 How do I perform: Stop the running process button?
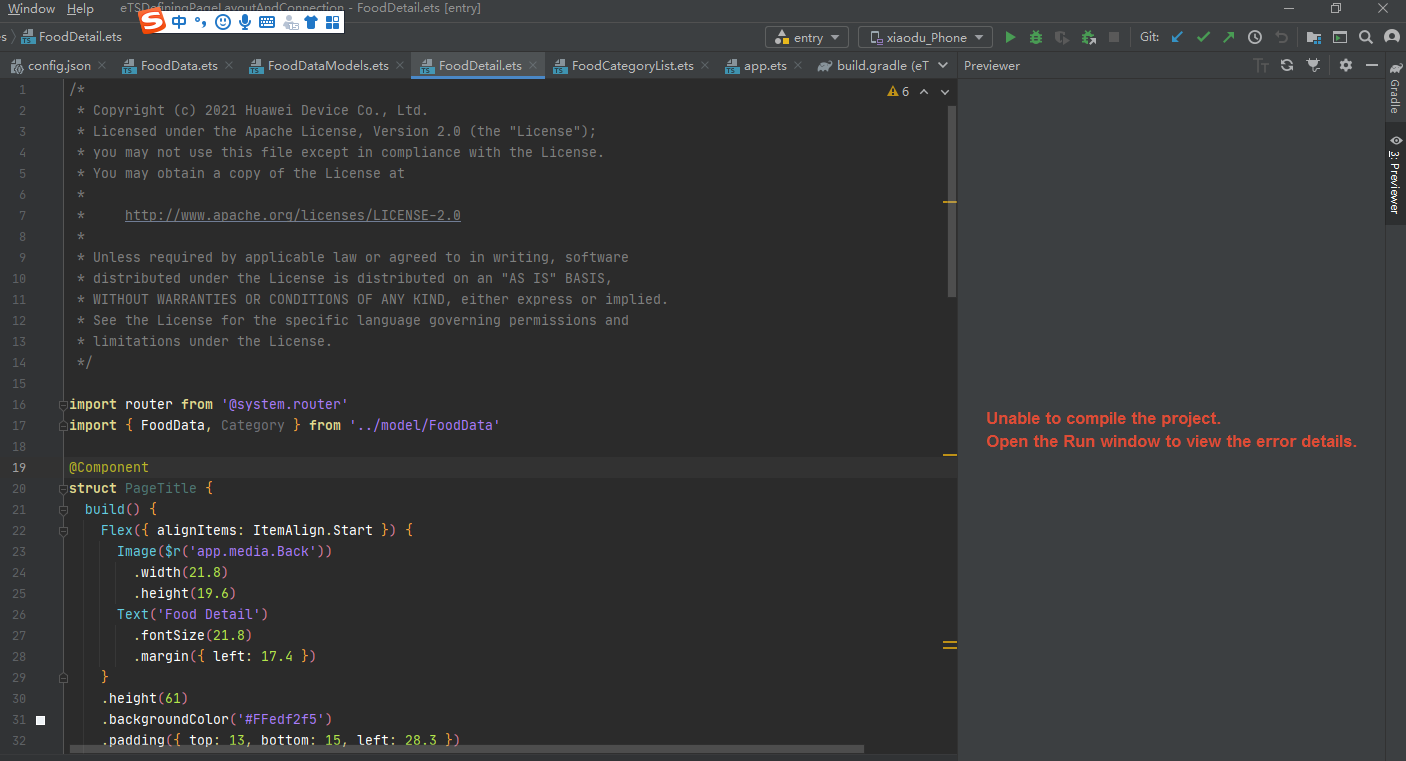pyautogui.click(x=1114, y=37)
